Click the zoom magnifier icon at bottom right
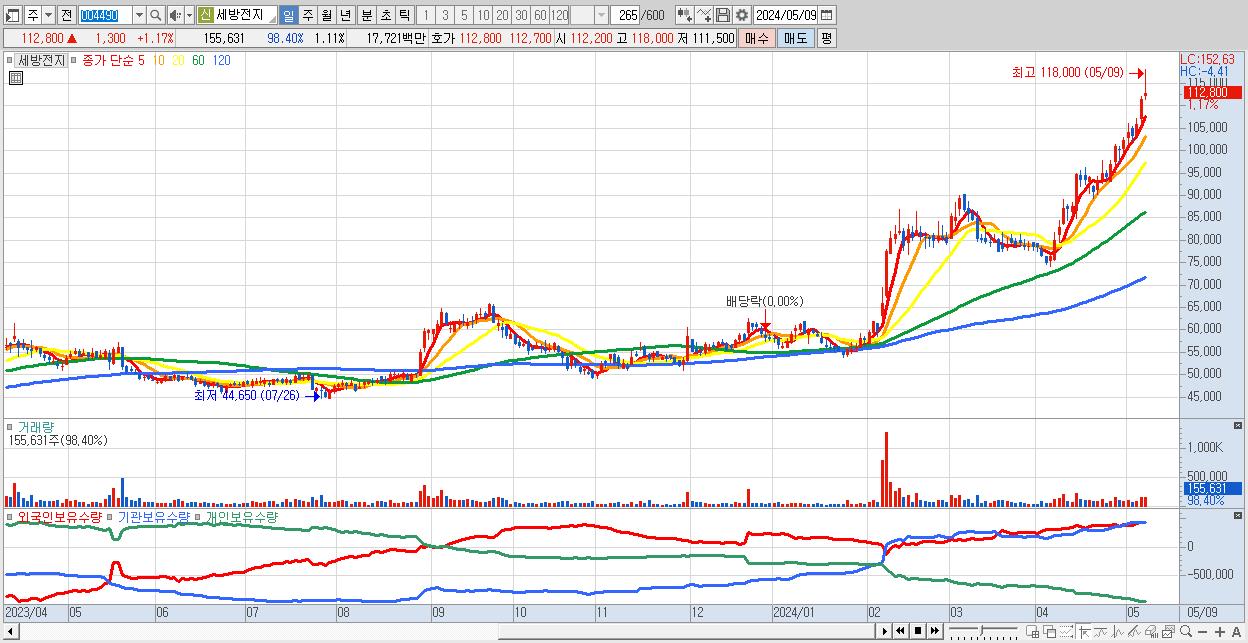This screenshot has width=1248, height=643. [x=1185, y=631]
